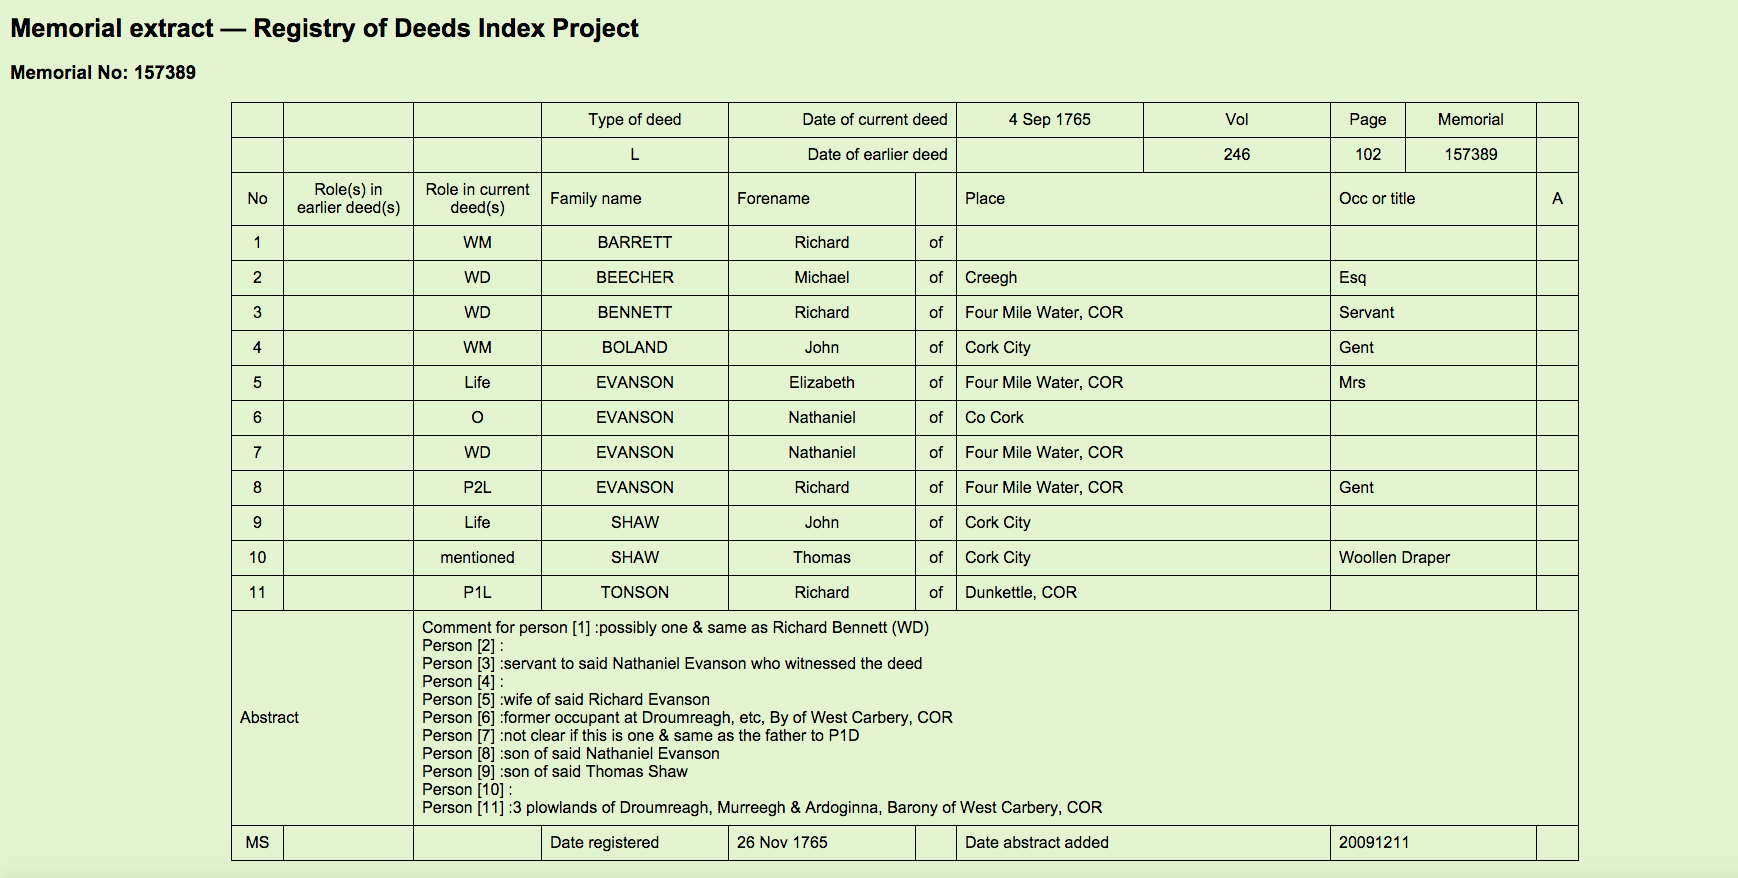Viewport: 1738px width, 878px height.
Task: Select the page number 102 cell
Action: [1367, 154]
